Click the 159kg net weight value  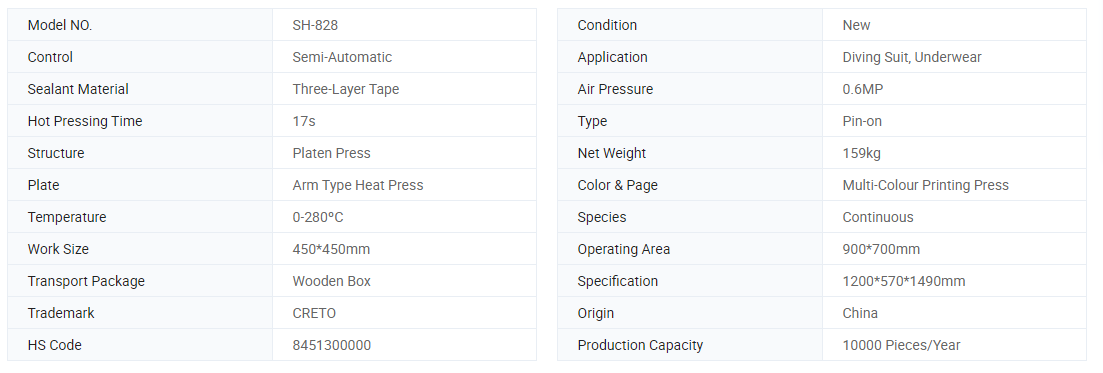pos(861,153)
